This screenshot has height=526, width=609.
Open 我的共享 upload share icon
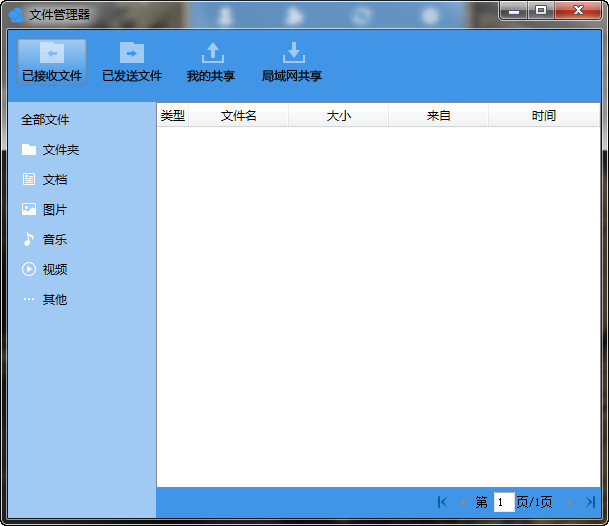click(x=212, y=53)
